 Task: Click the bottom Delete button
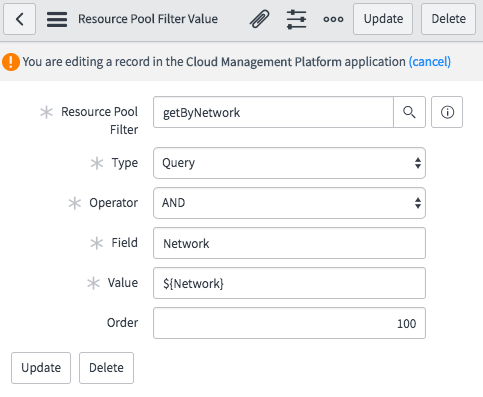click(x=106, y=368)
